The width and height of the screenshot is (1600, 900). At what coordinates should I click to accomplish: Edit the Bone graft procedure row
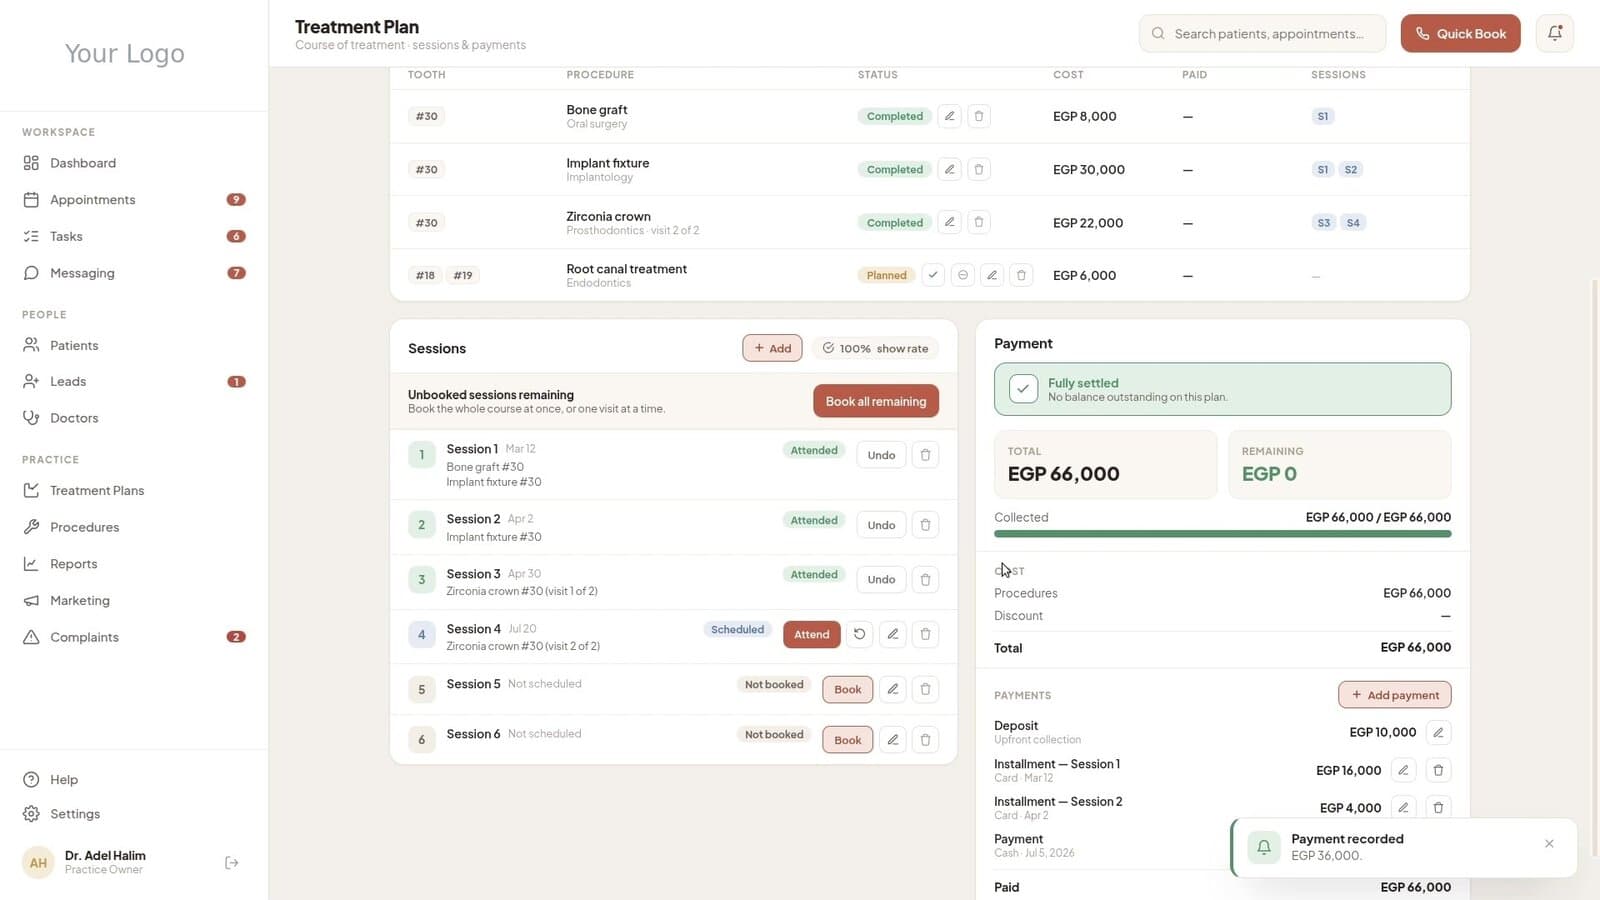point(950,116)
